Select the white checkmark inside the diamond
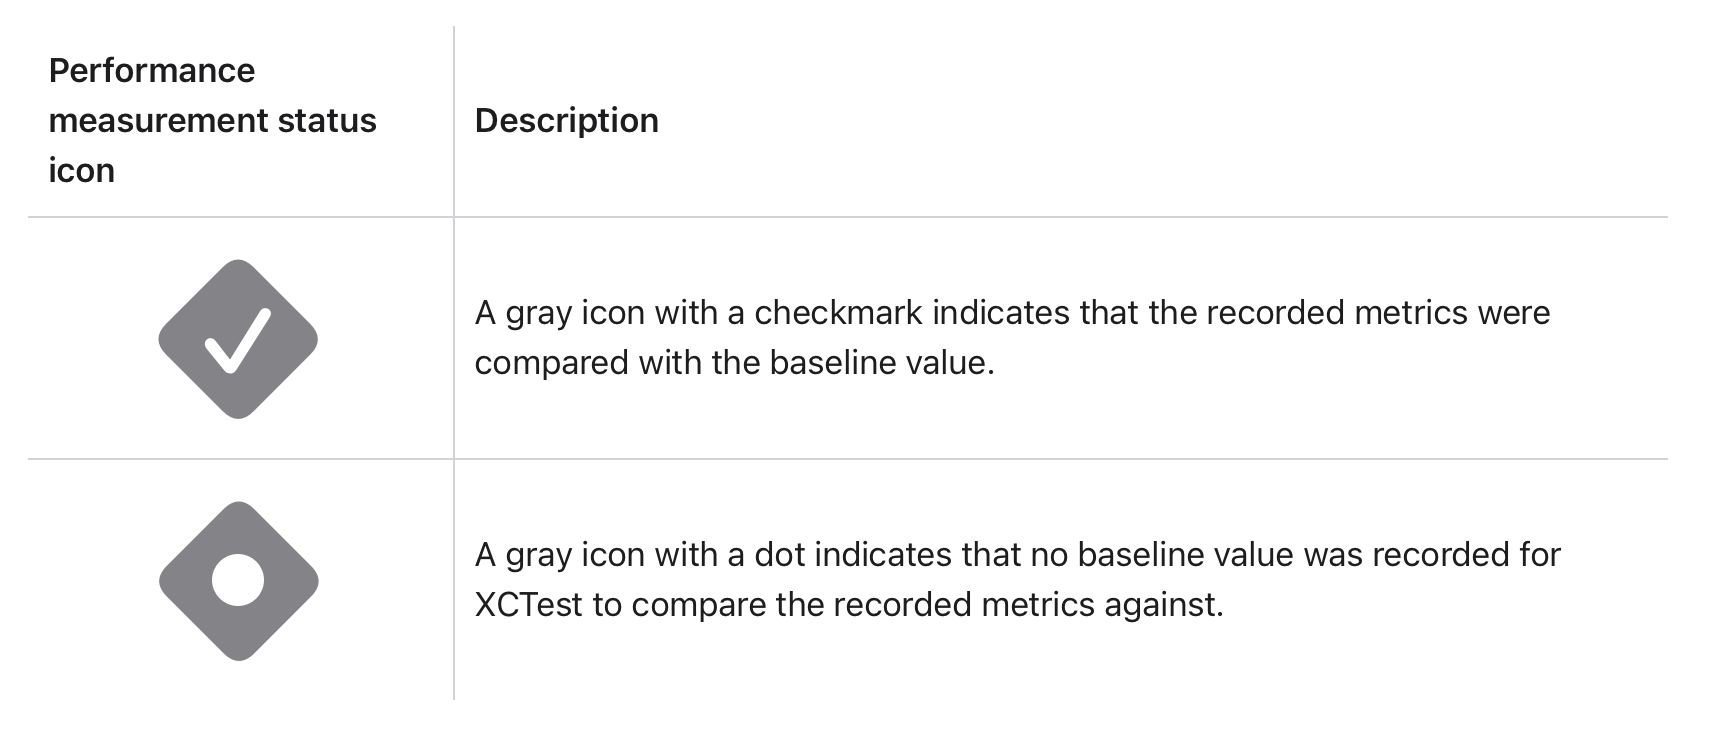The width and height of the screenshot is (1714, 736). point(238,341)
